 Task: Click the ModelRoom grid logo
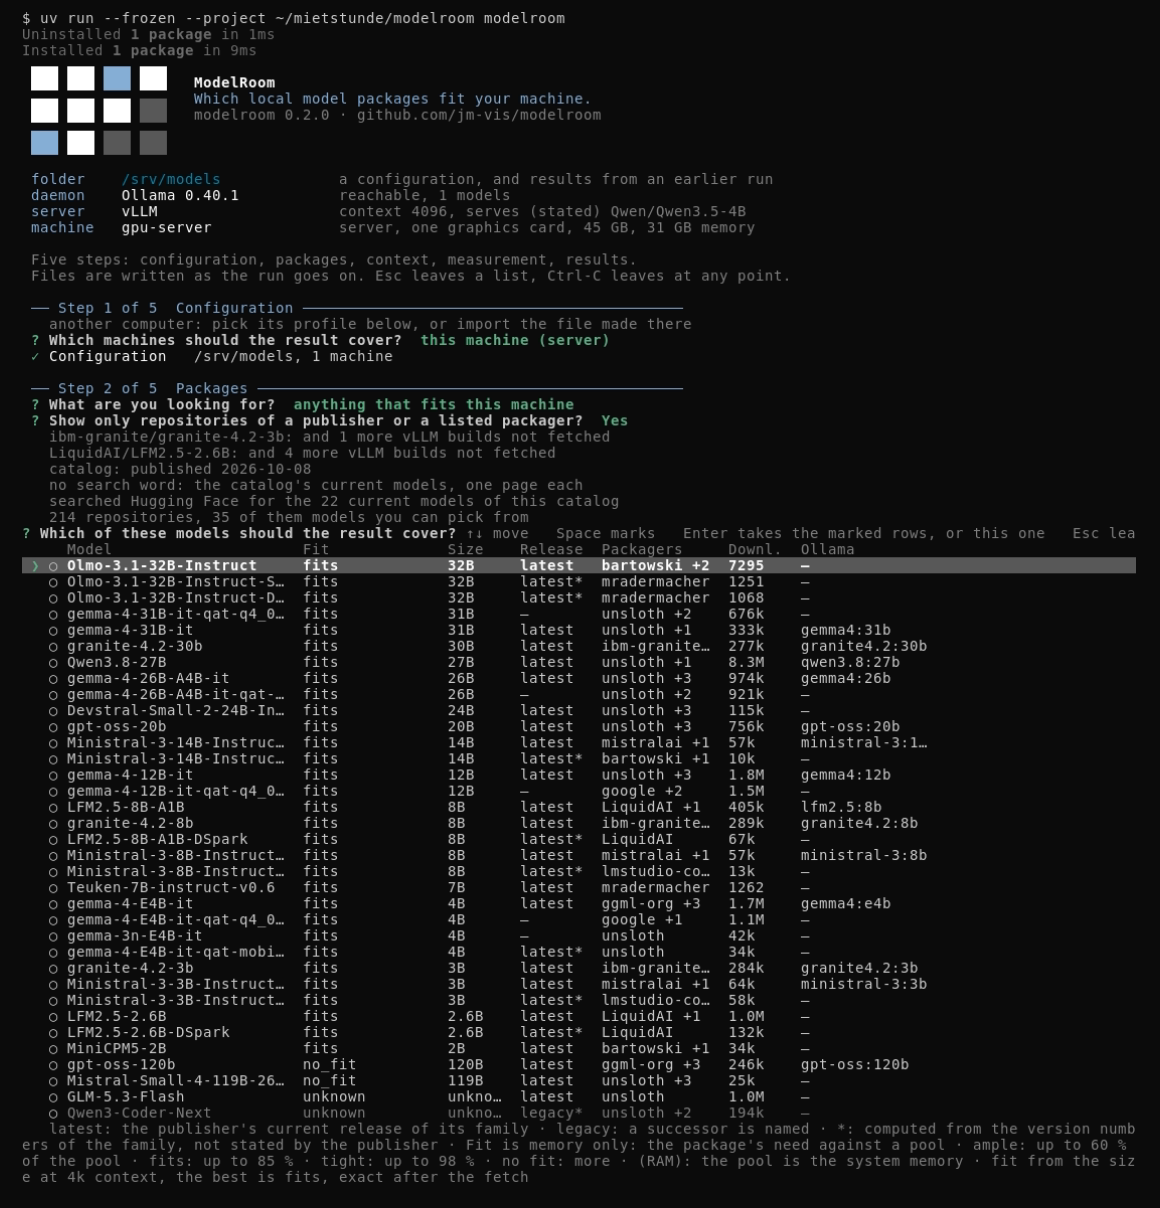(99, 110)
